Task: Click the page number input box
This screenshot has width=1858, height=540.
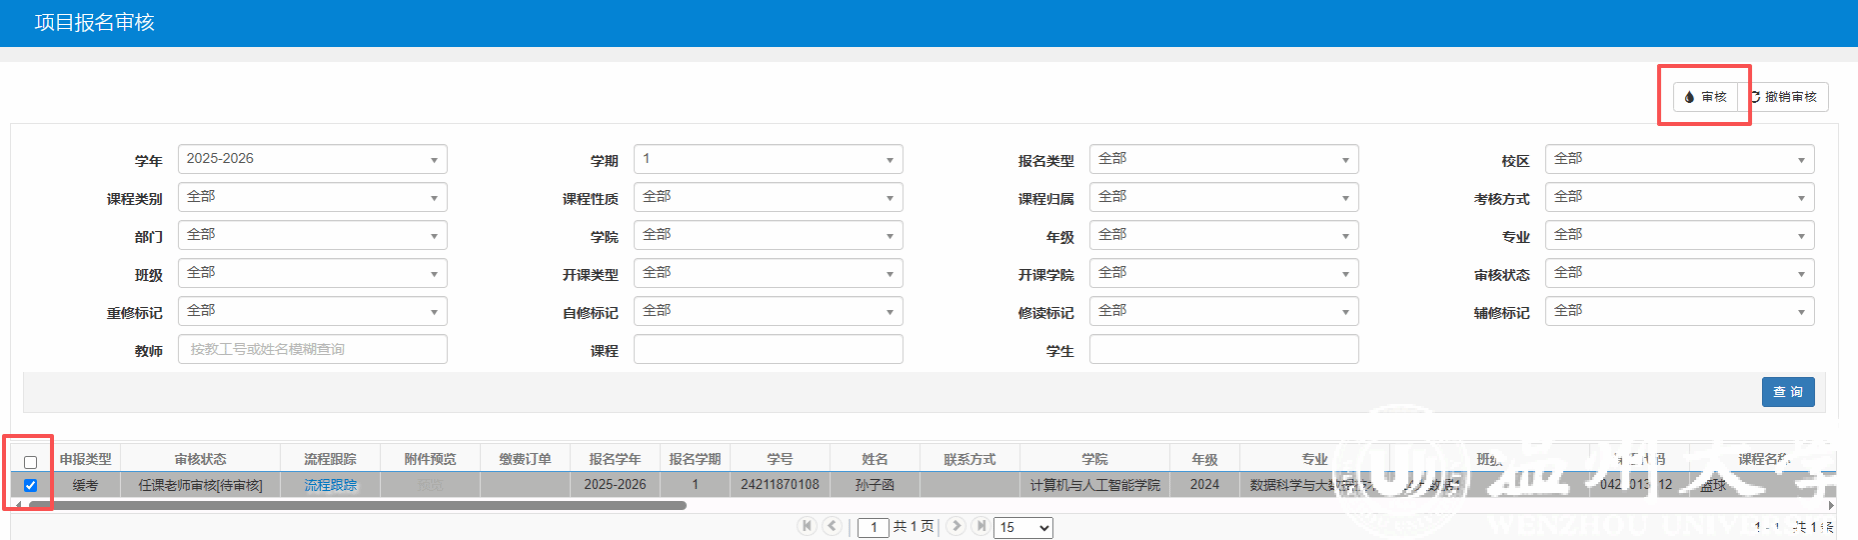Action: (873, 527)
